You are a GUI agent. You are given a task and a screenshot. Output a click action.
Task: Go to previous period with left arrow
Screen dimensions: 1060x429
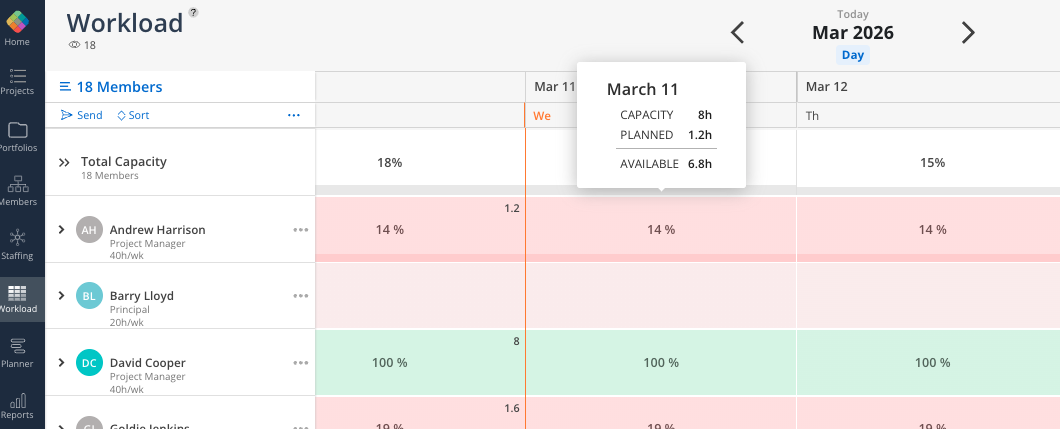(x=738, y=33)
